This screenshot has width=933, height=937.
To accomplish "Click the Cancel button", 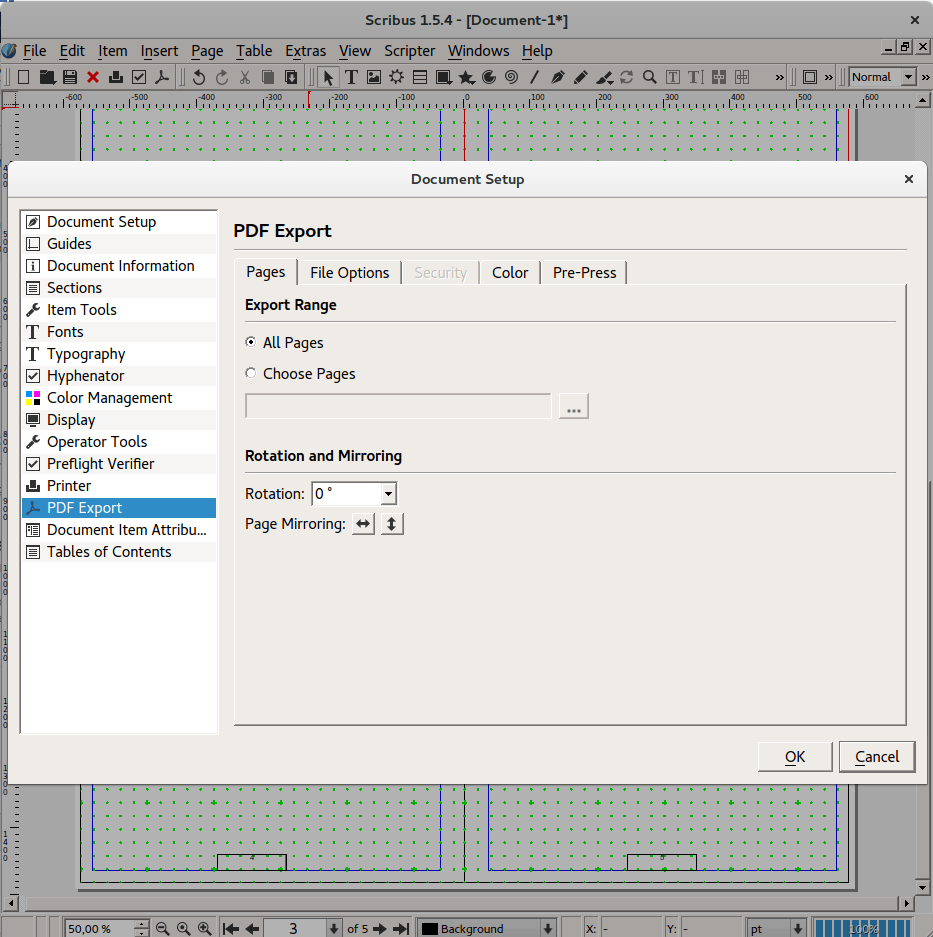I will [x=877, y=757].
